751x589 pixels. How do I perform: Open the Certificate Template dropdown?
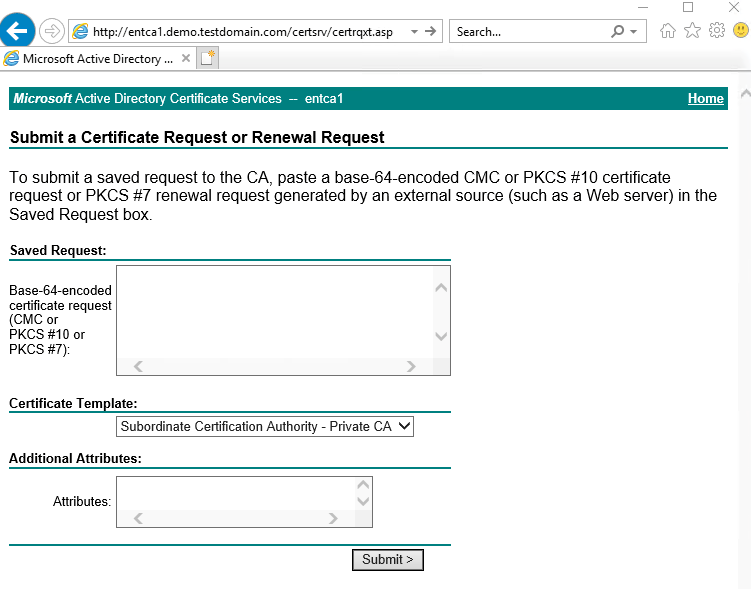pos(265,426)
